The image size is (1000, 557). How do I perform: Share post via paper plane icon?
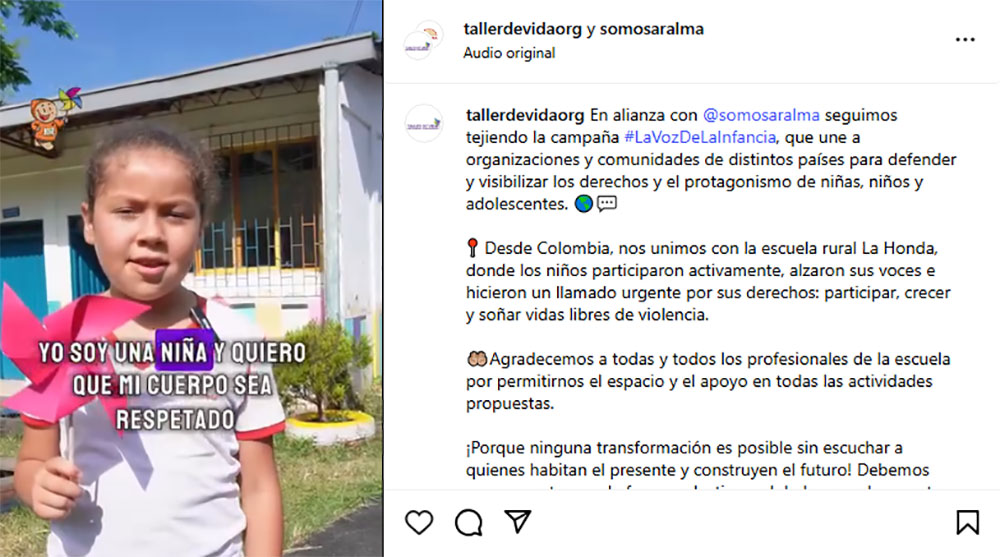(518, 521)
